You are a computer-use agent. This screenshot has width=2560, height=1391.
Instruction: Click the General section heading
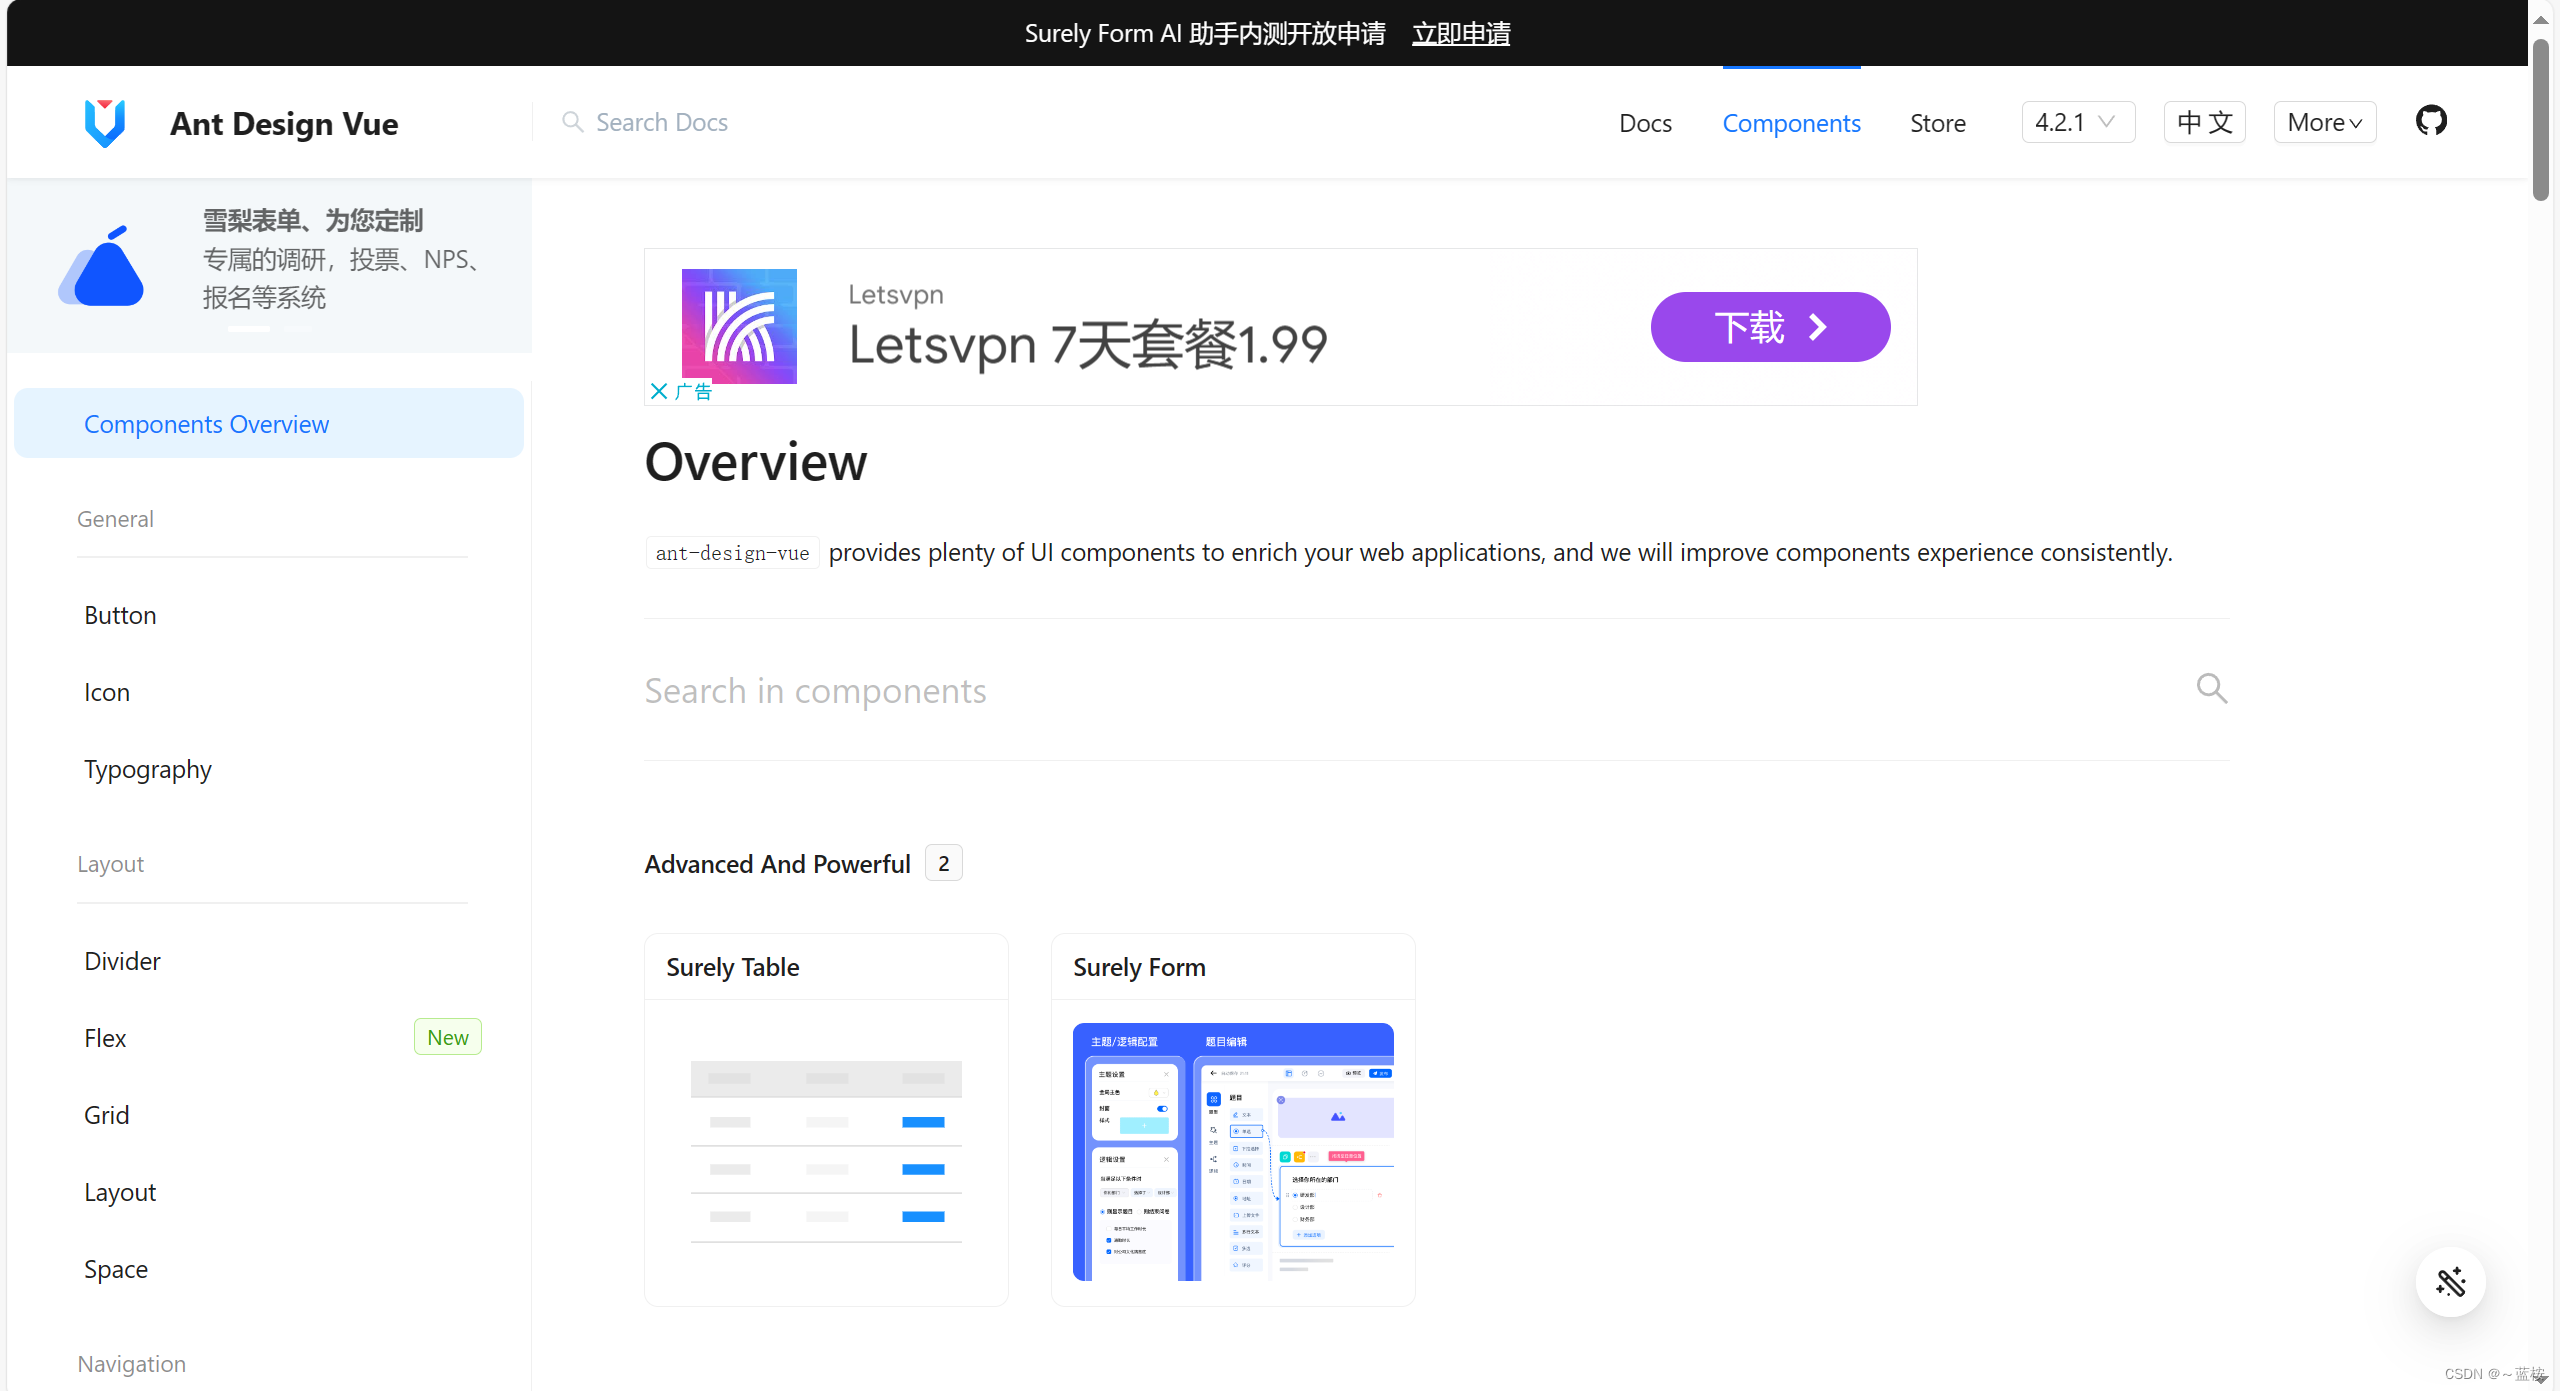pos(115,519)
